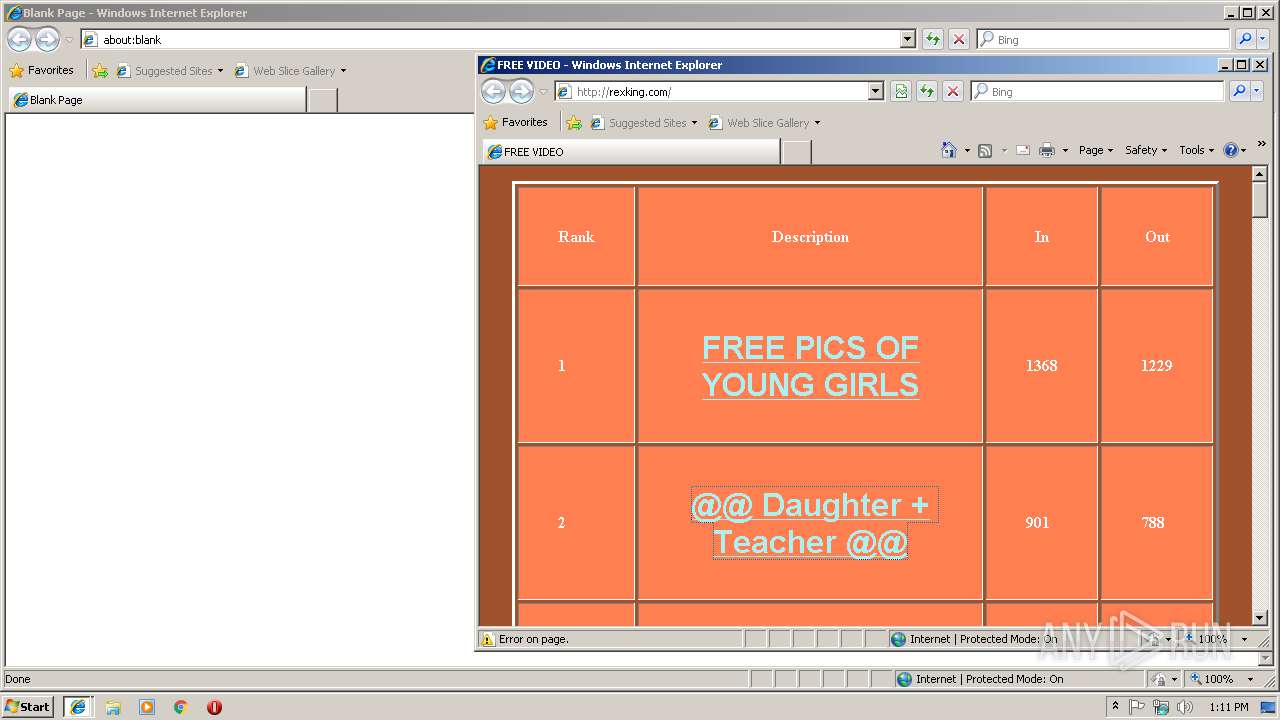Click the Read Mail icon
The height and width of the screenshot is (720, 1280).
[x=1023, y=150]
